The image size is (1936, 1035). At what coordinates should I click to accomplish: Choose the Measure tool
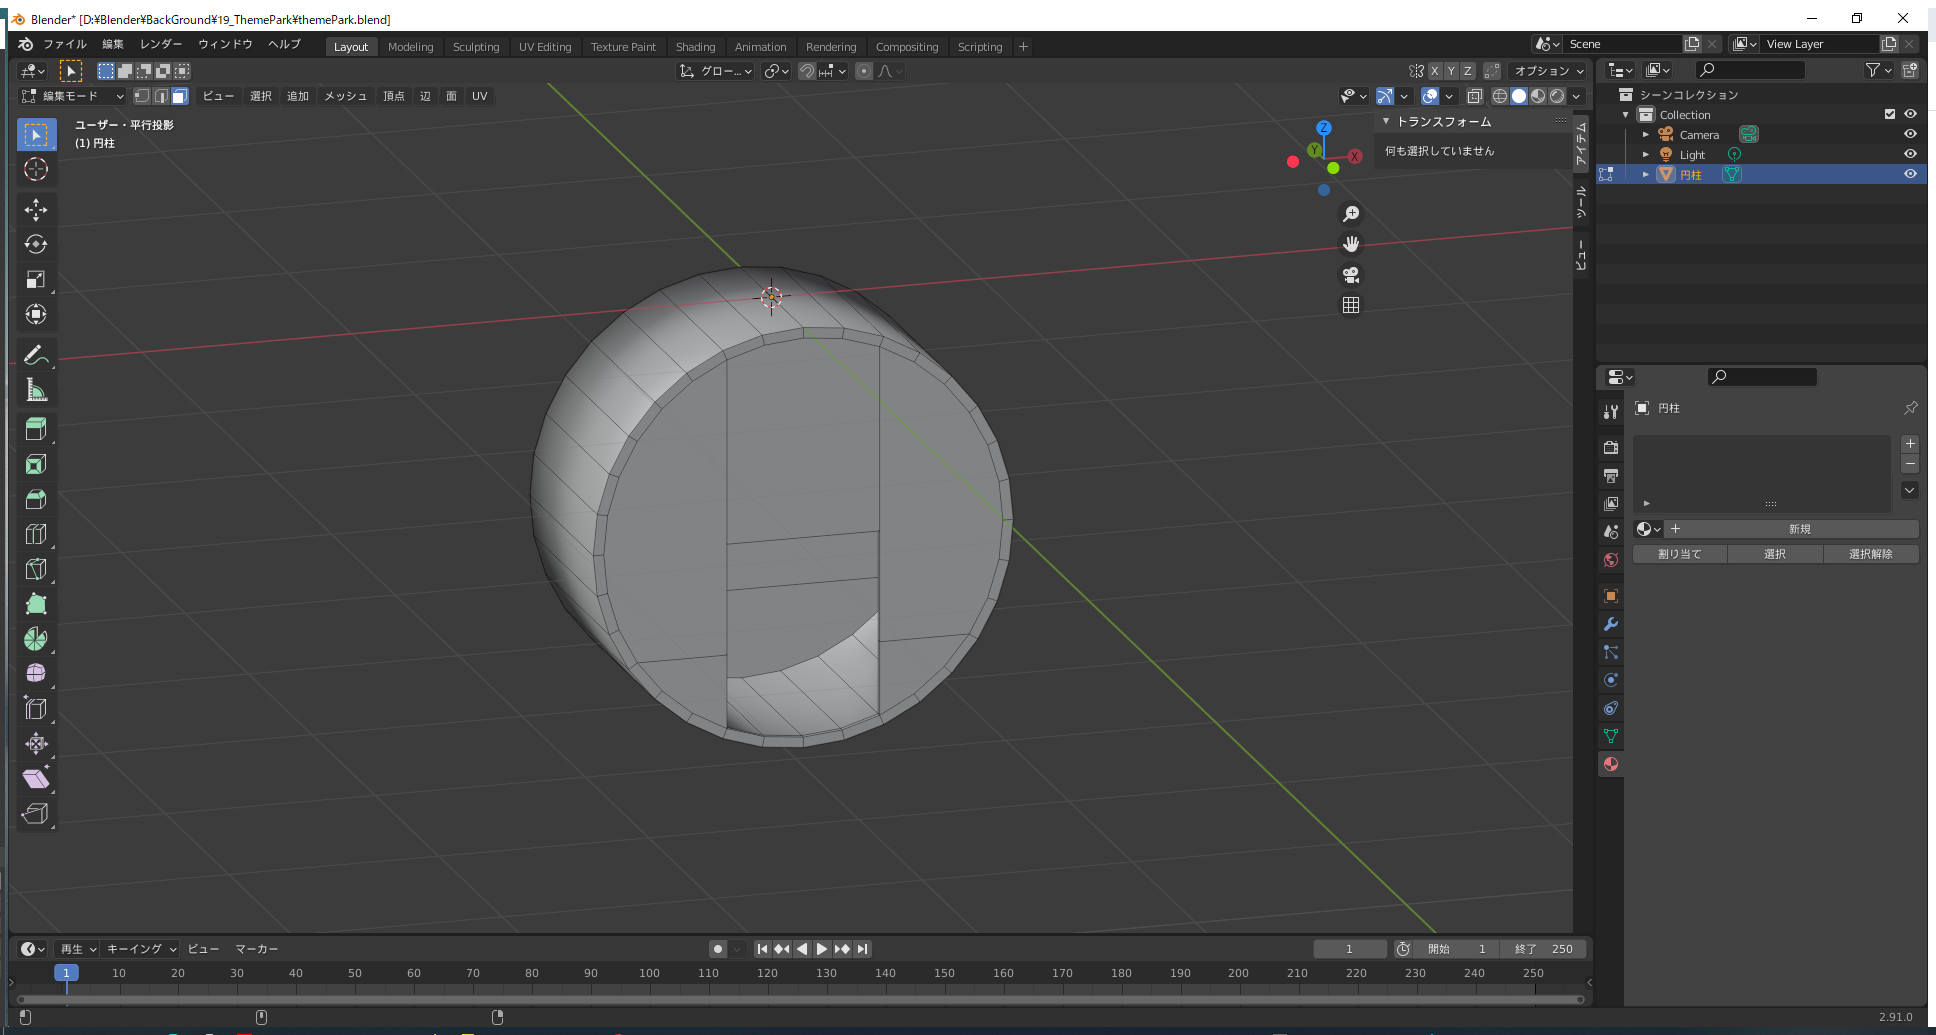pos(36,390)
